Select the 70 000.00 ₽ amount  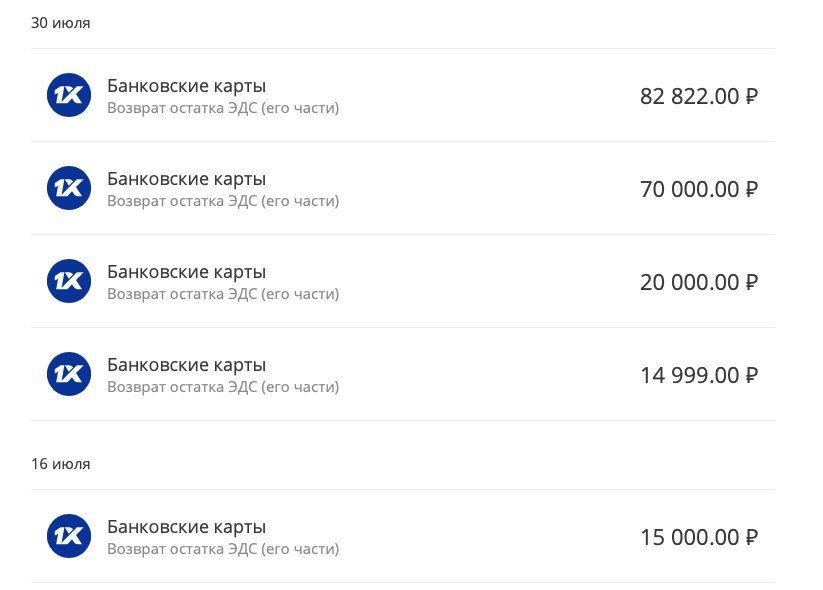point(699,189)
